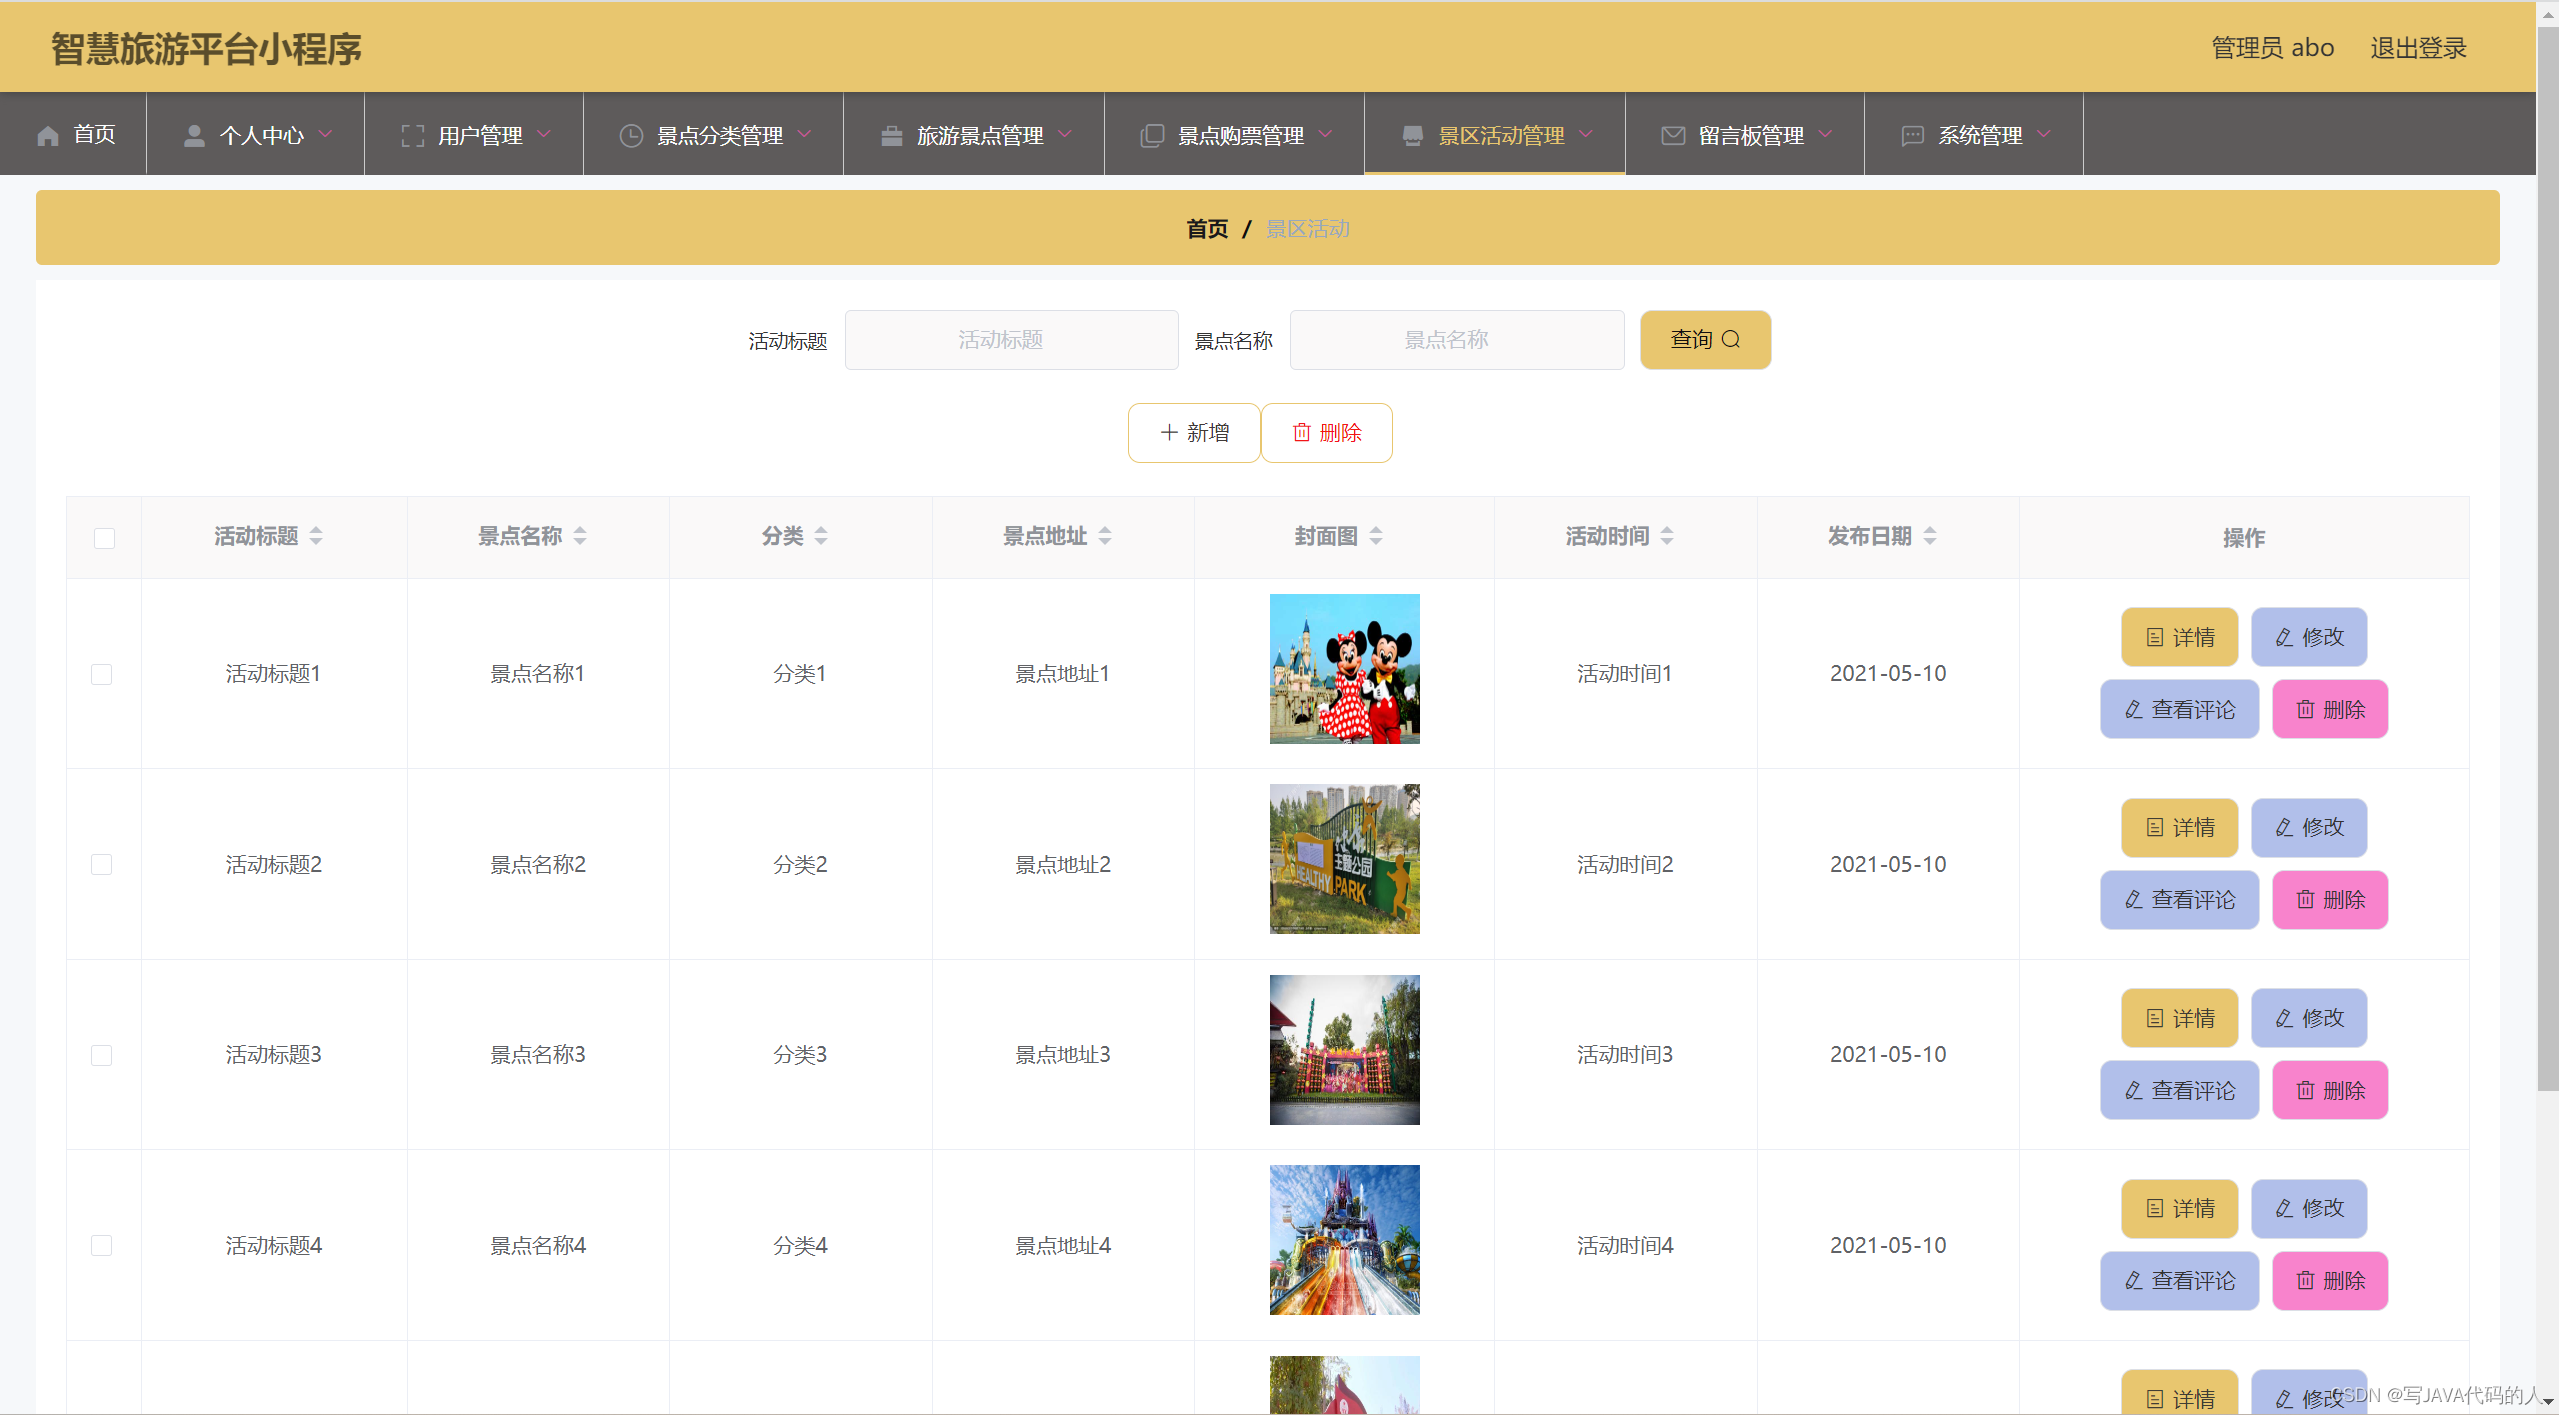Click pencil icon in 查看评论 for 活动标题2
The width and height of the screenshot is (2559, 1415).
2133,900
